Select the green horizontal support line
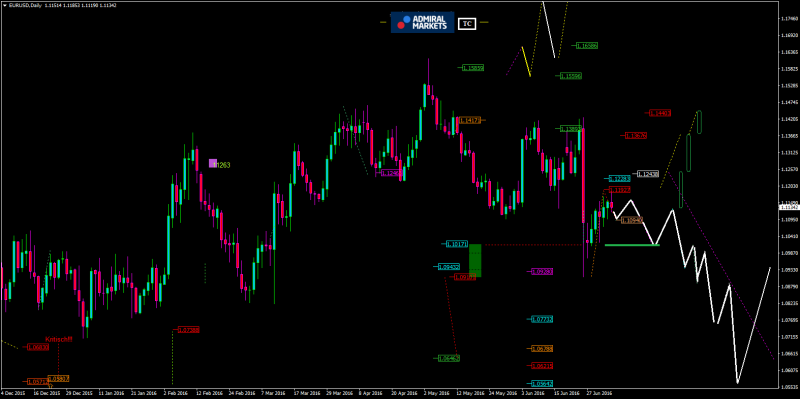This screenshot has width=800, height=399. point(632,245)
